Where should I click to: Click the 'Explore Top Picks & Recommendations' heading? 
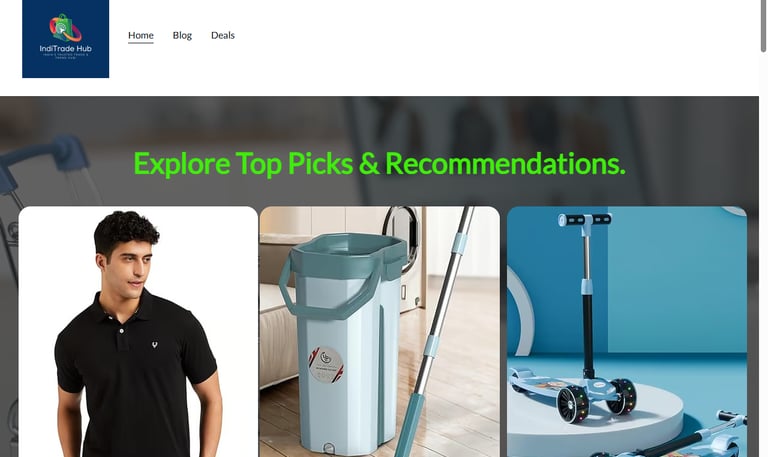point(380,164)
